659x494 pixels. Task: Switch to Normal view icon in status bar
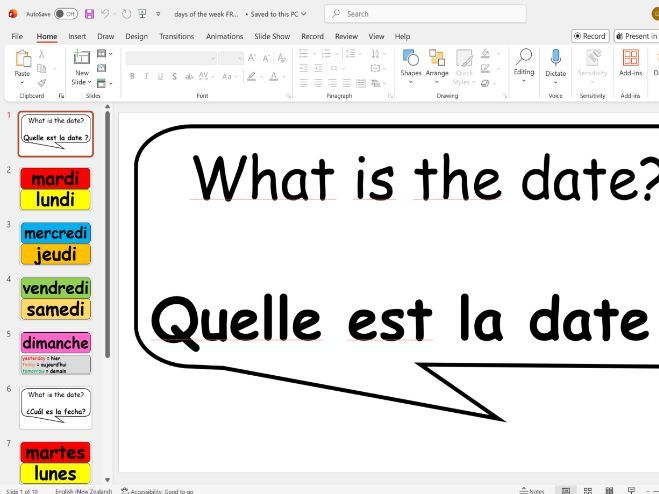coord(566,490)
